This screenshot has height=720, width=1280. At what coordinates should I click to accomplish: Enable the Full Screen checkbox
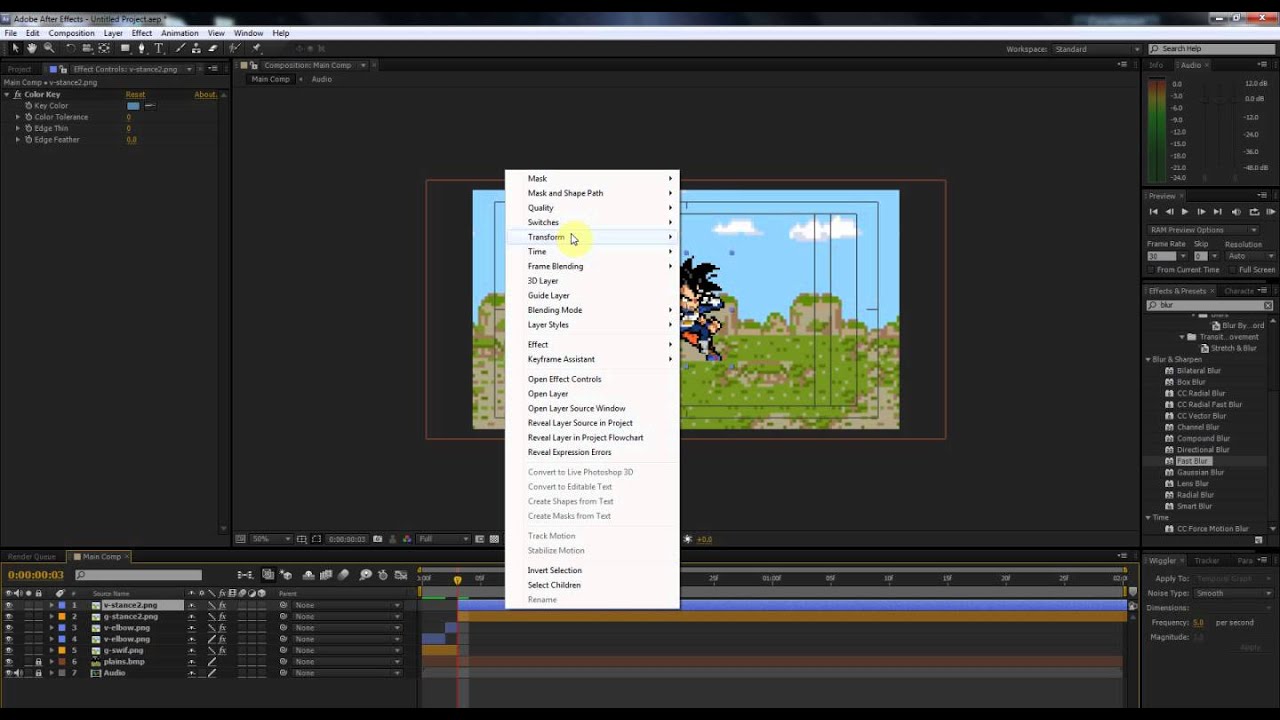tap(1232, 269)
